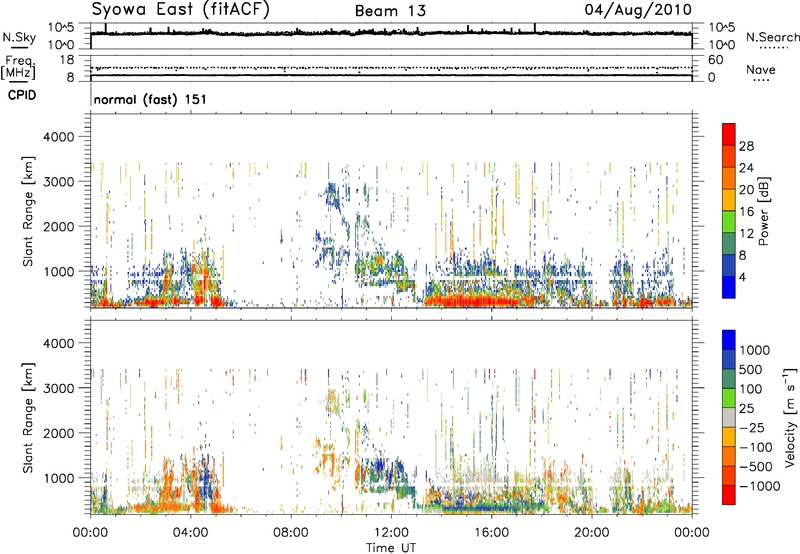Click the 'Time UT' axis title
The height and width of the screenshot is (554, 800).
[391, 548]
